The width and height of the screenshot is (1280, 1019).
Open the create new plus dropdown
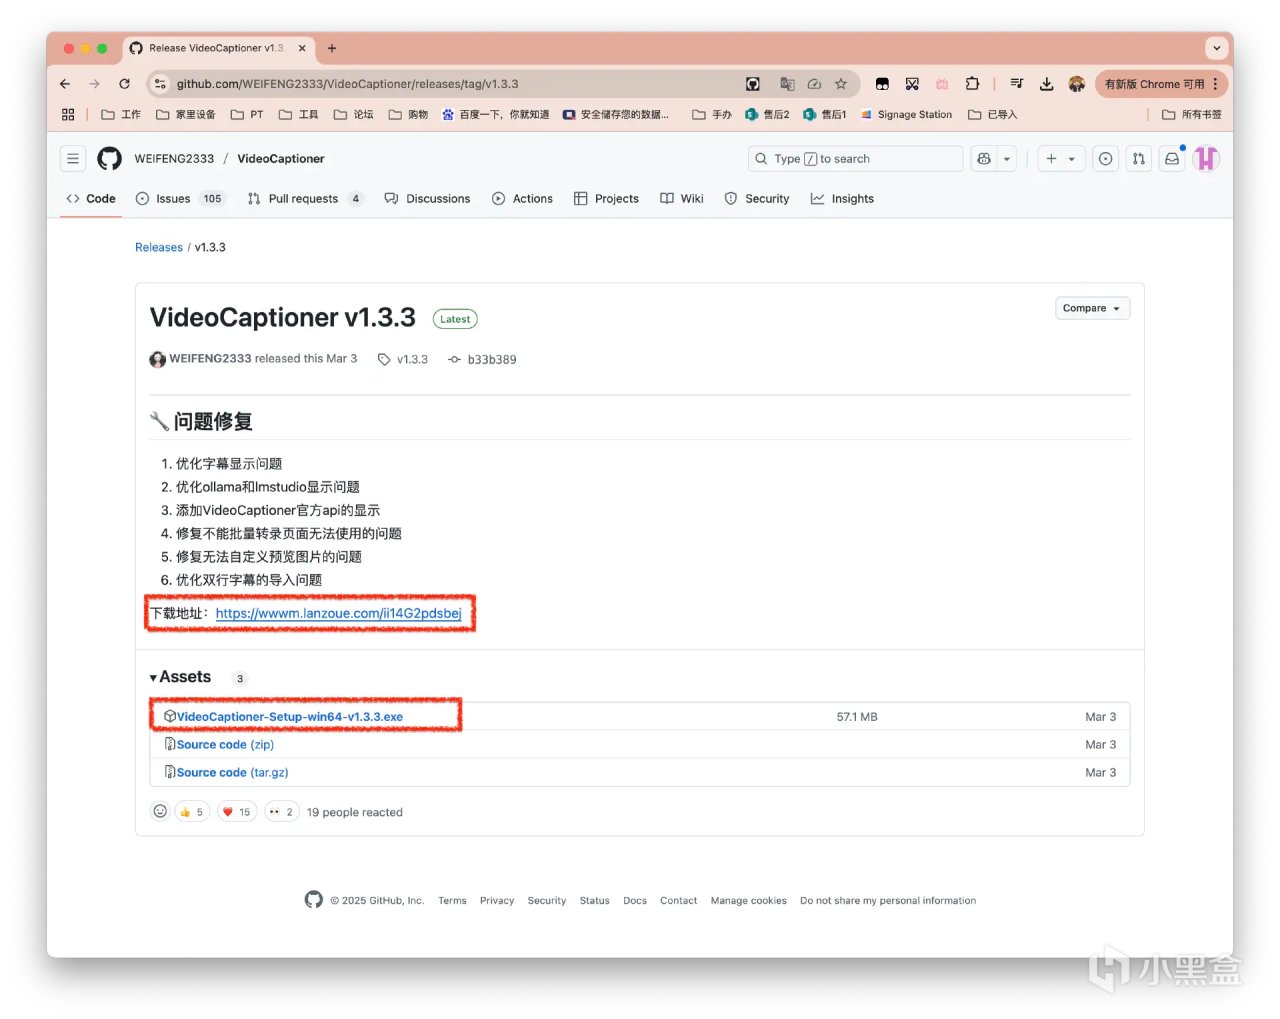[x=1061, y=159]
